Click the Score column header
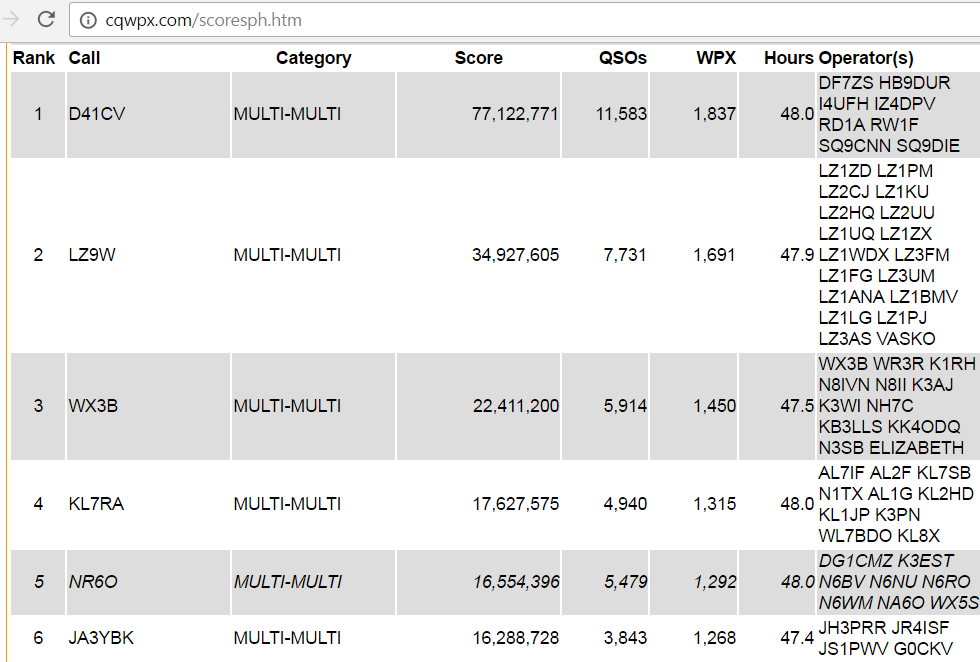The image size is (980, 662). point(478,58)
